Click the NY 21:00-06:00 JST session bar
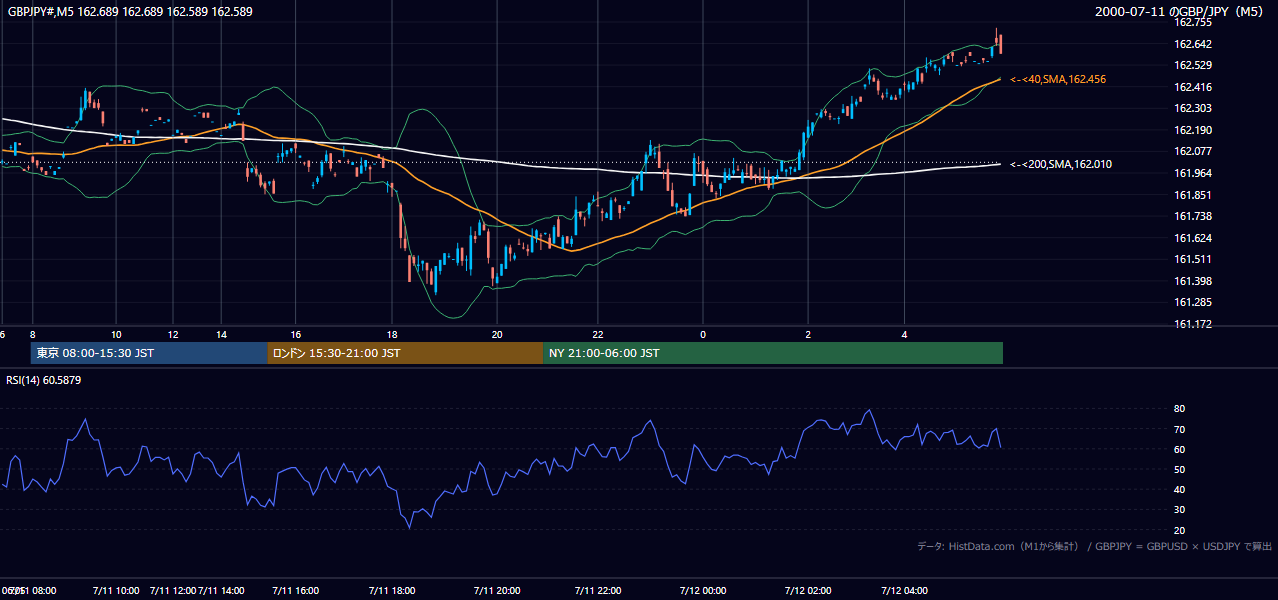 [773, 353]
